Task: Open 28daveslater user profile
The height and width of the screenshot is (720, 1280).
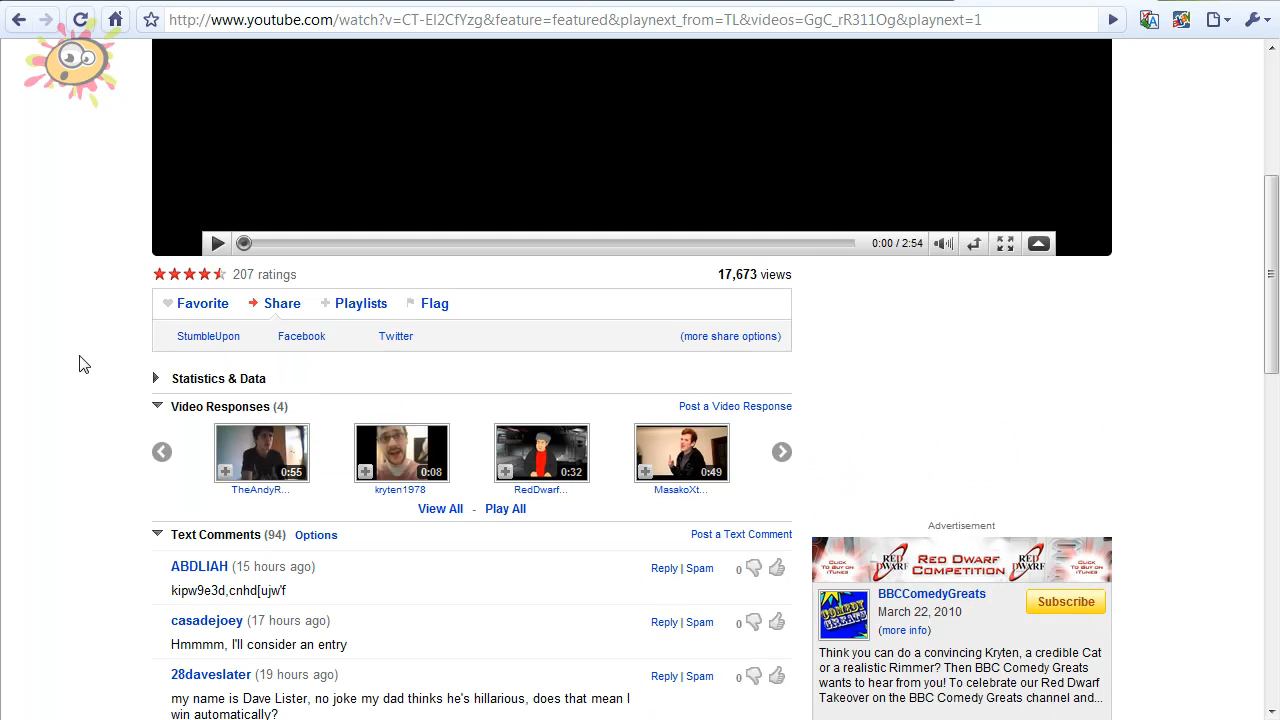Action: [211, 674]
